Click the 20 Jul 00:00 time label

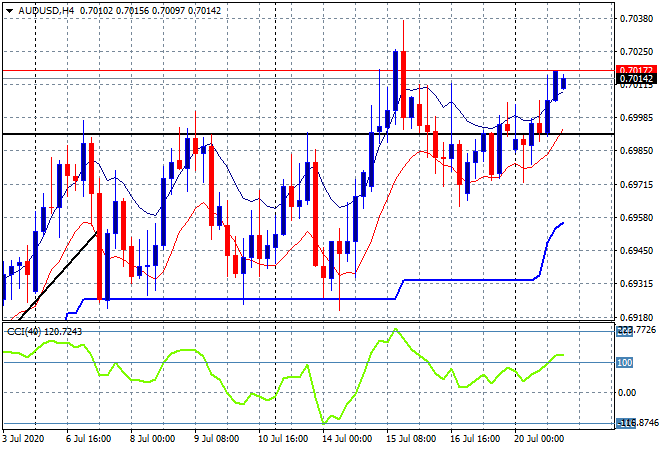(539, 439)
